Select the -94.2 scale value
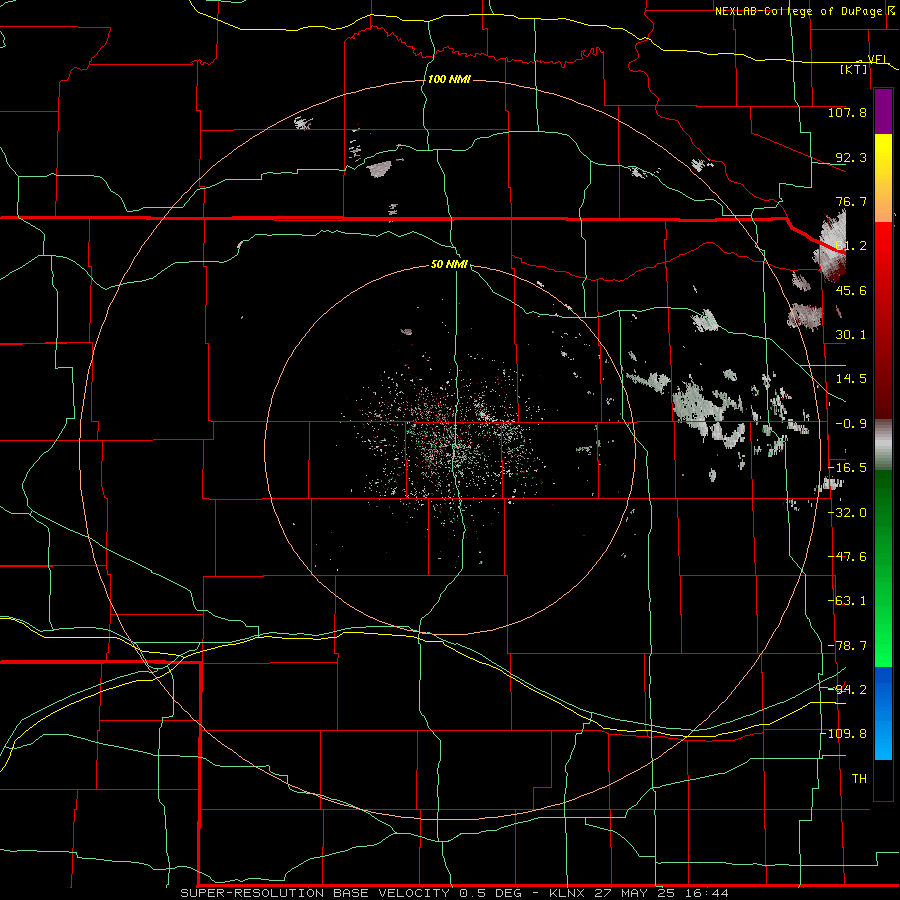Screen dimensions: 900x900 tap(847, 690)
